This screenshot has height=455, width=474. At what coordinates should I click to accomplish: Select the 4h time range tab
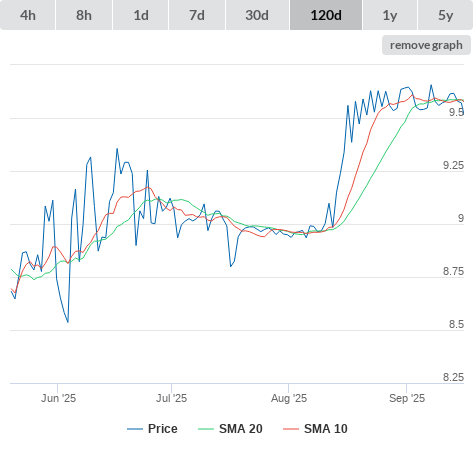(x=28, y=15)
